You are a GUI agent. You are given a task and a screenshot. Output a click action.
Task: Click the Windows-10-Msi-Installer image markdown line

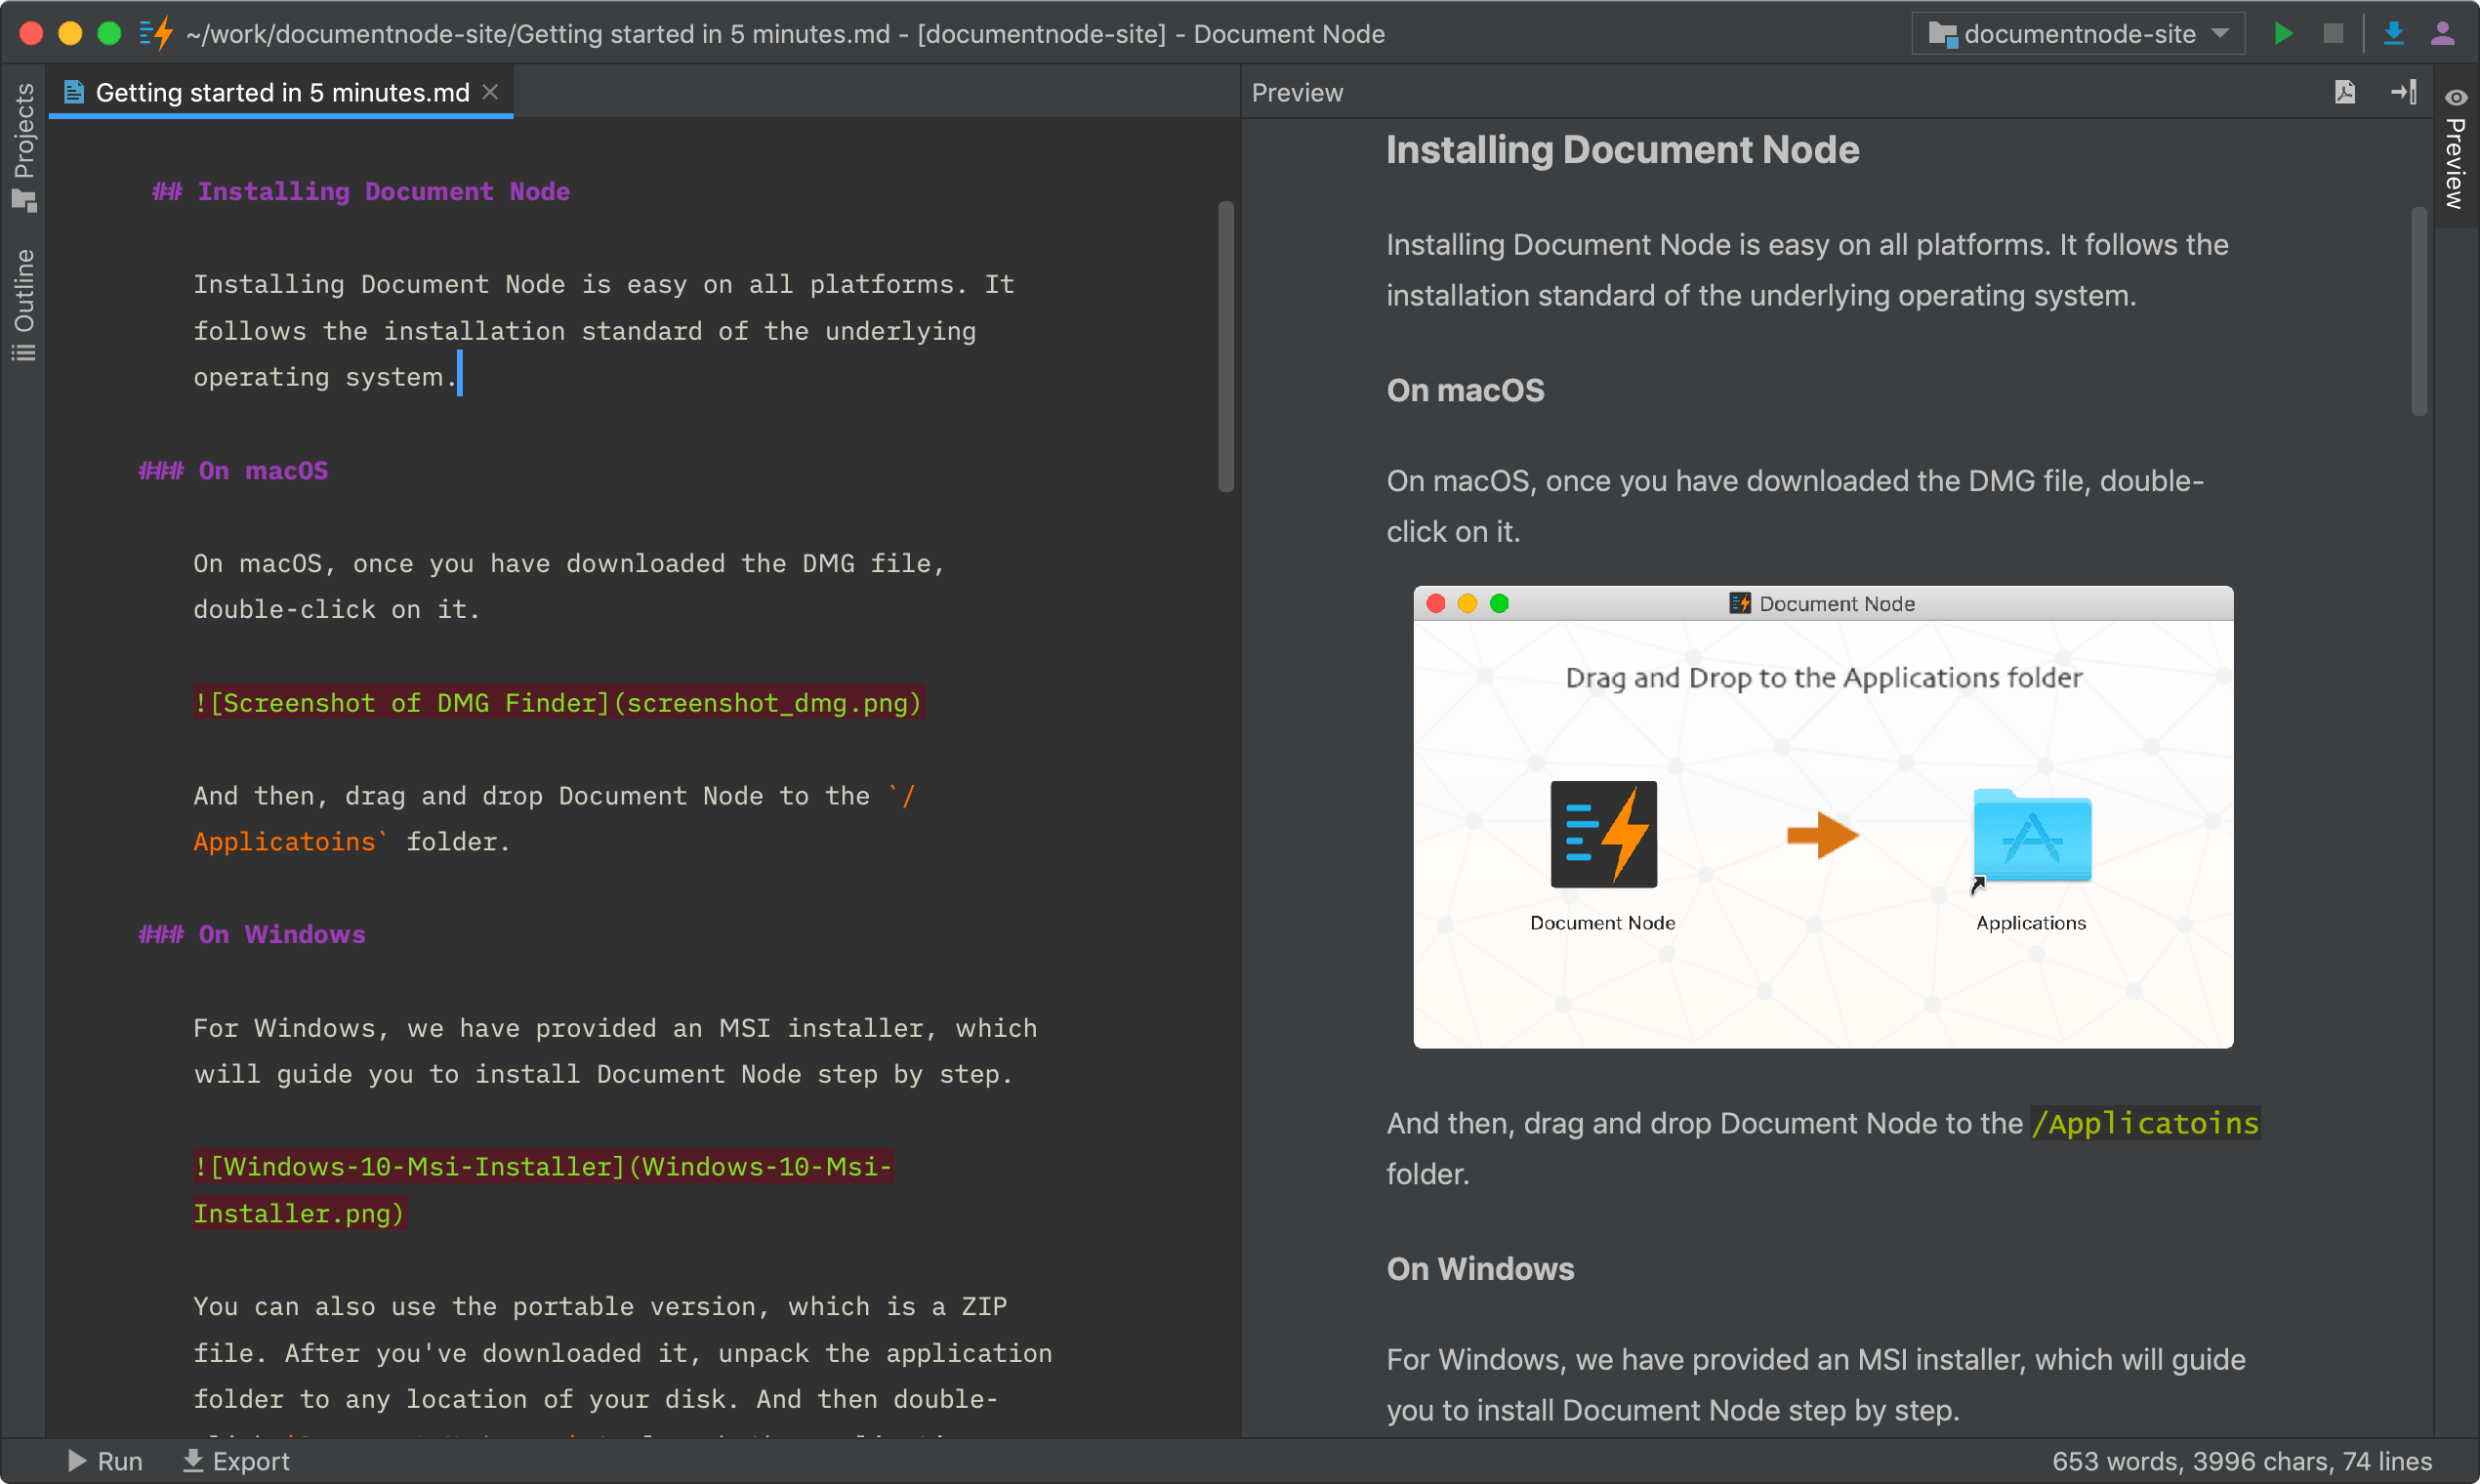point(543,1189)
